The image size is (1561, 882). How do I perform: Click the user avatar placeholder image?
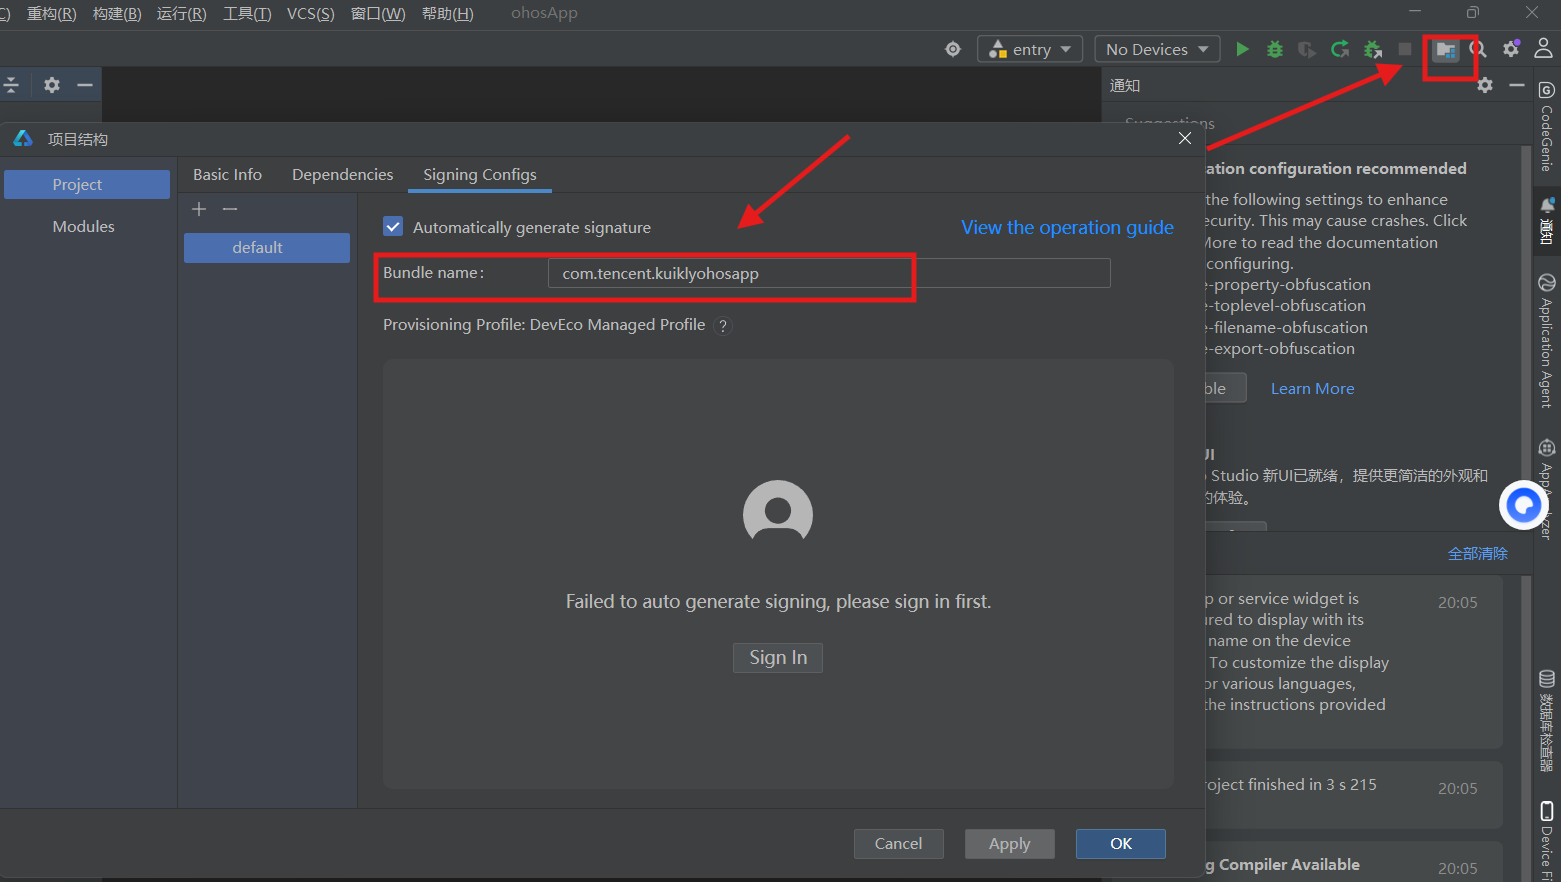click(x=778, y=514)
